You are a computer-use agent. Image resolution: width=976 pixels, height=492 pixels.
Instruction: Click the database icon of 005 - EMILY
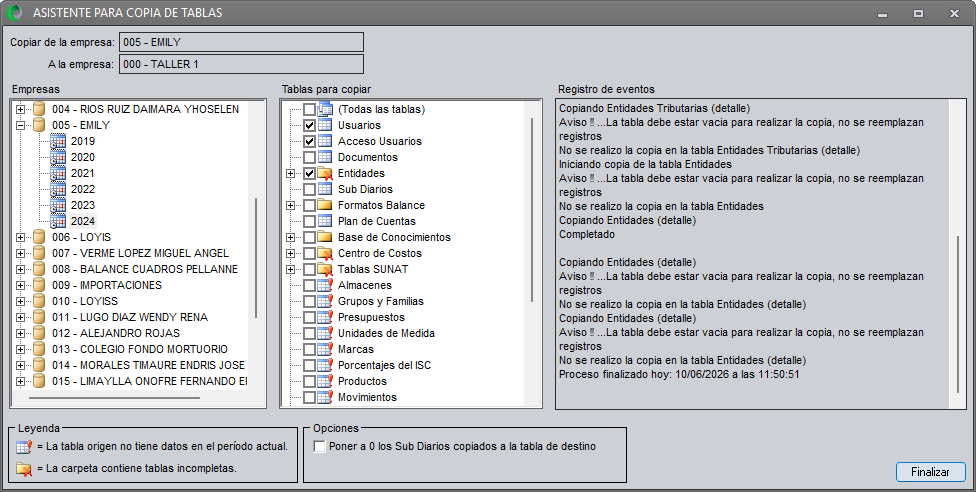pos(39,125)
